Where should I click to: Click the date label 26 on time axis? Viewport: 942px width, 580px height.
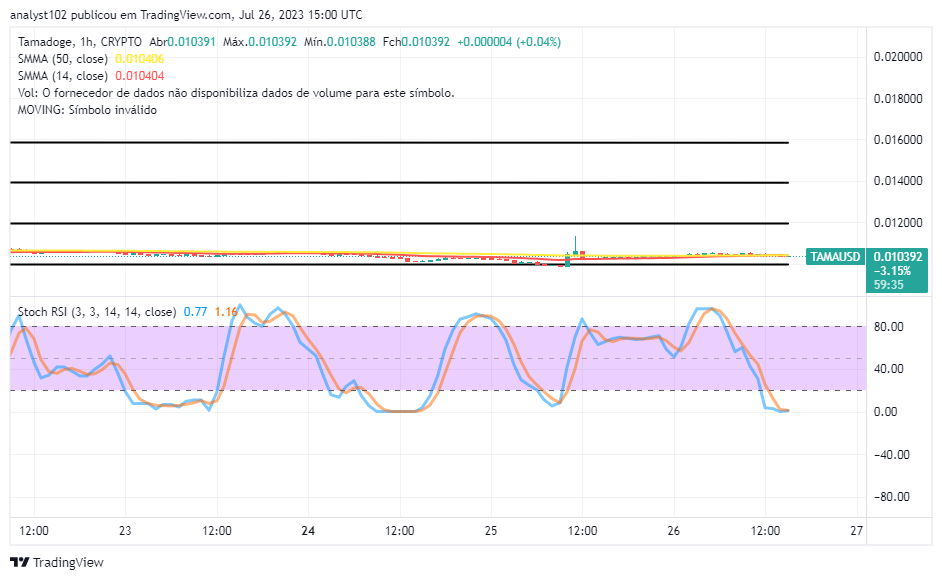click(673, 531)
